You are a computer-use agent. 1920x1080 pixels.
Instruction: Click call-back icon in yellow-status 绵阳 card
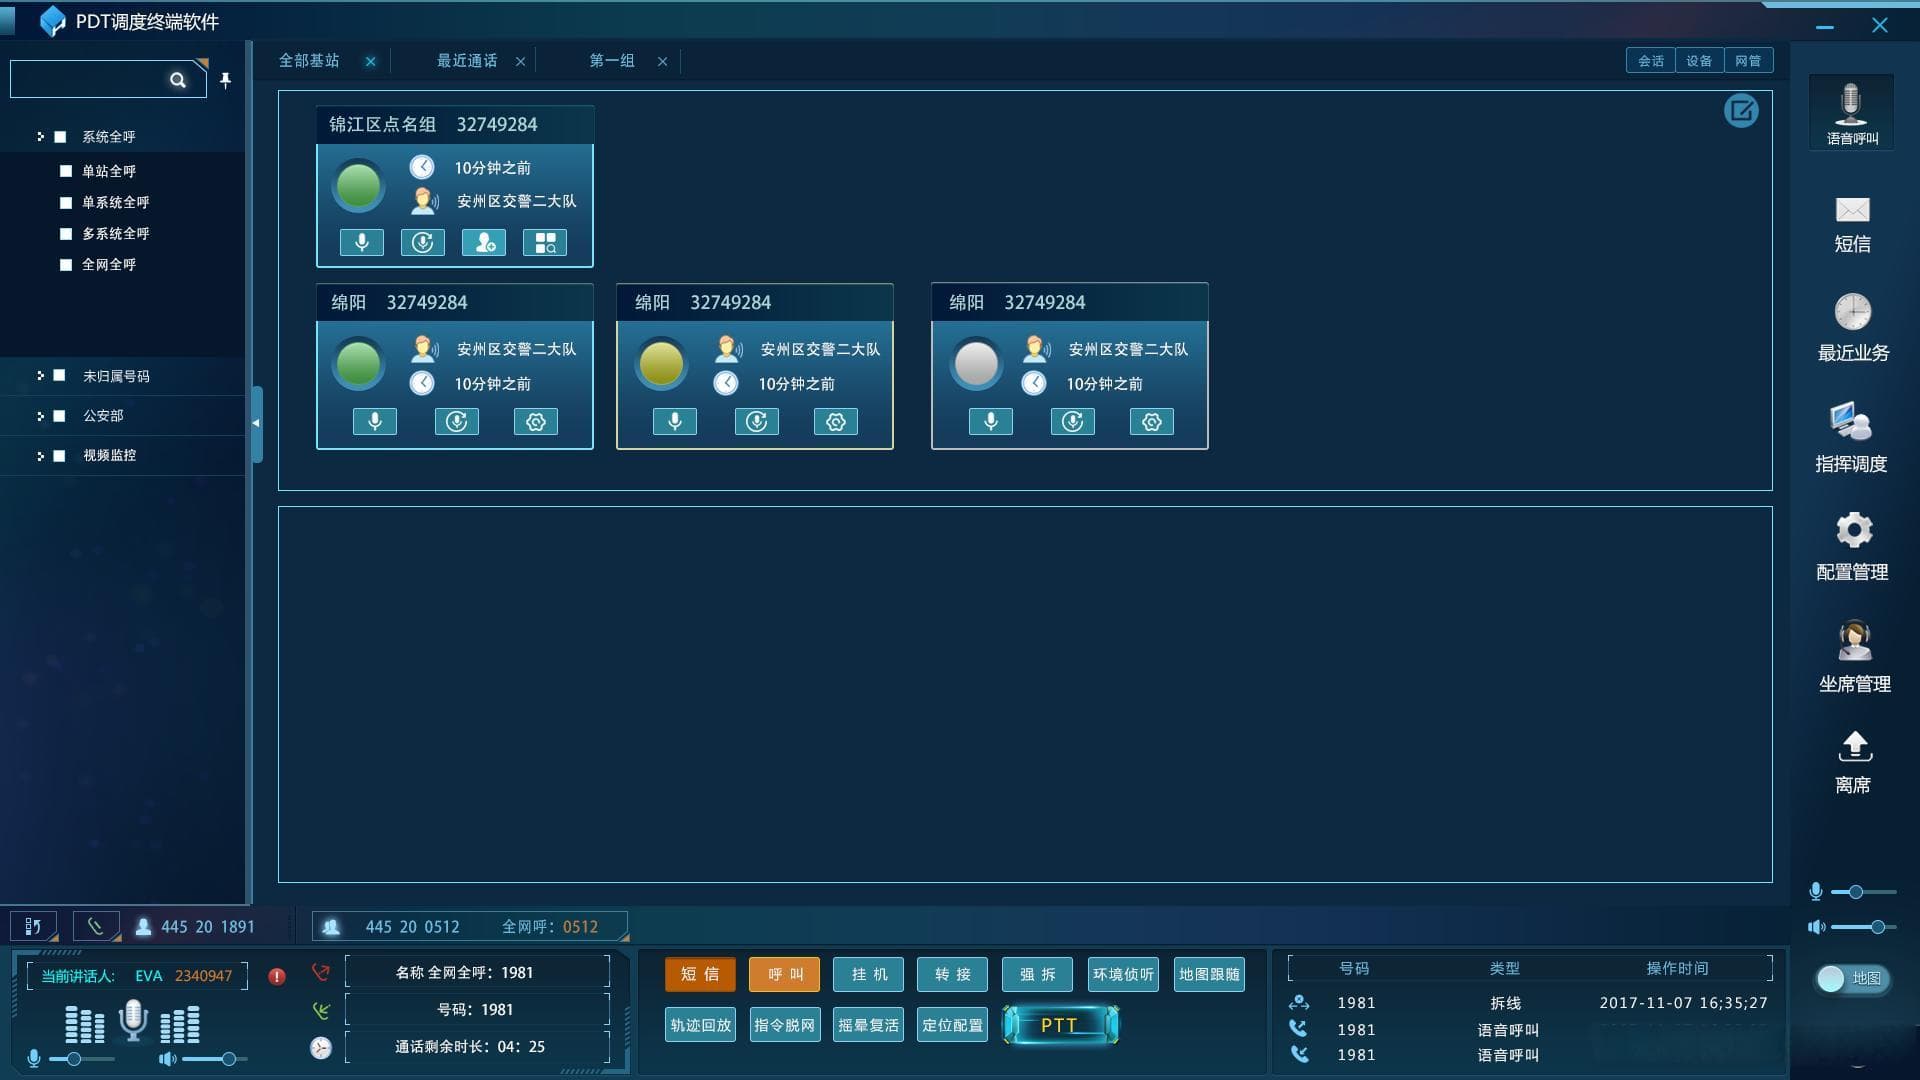pyautogui.click(x=757, y=421)
